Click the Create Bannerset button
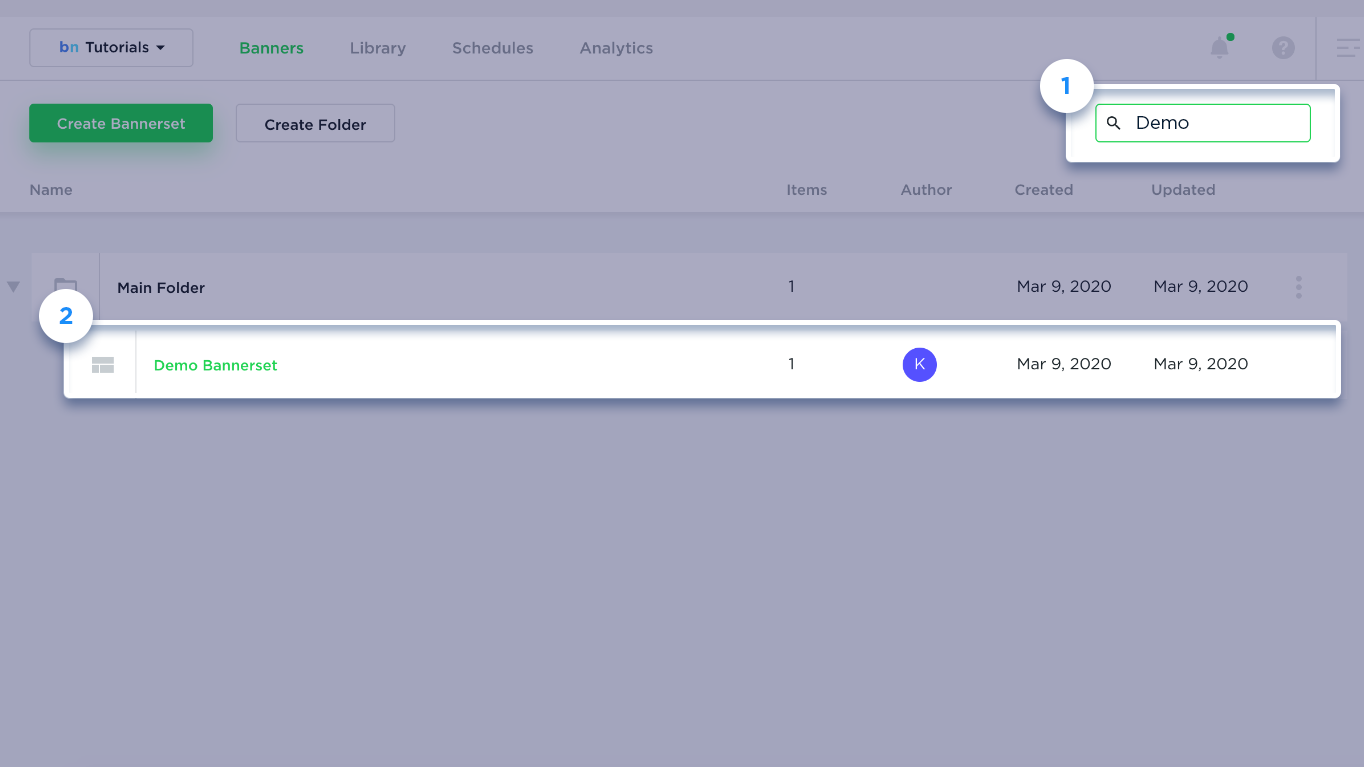 [x=121, y=123]
